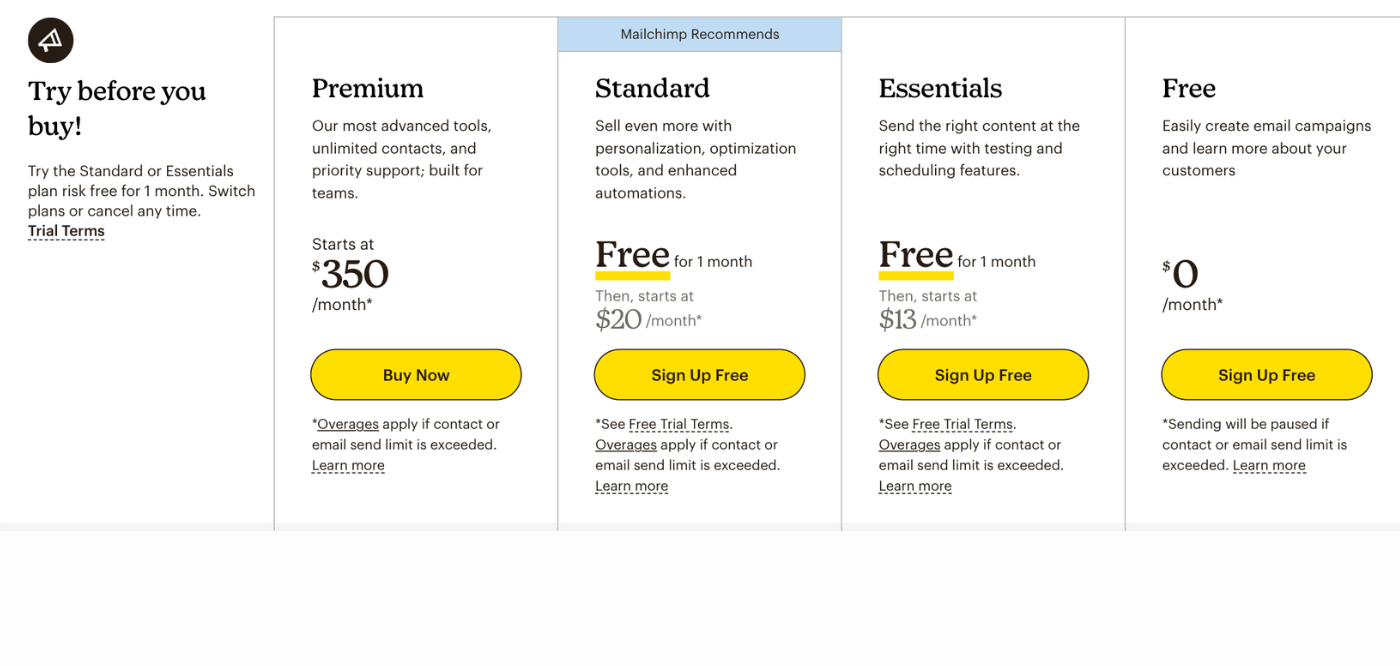Select the Premium plan heading

point(368,88)
